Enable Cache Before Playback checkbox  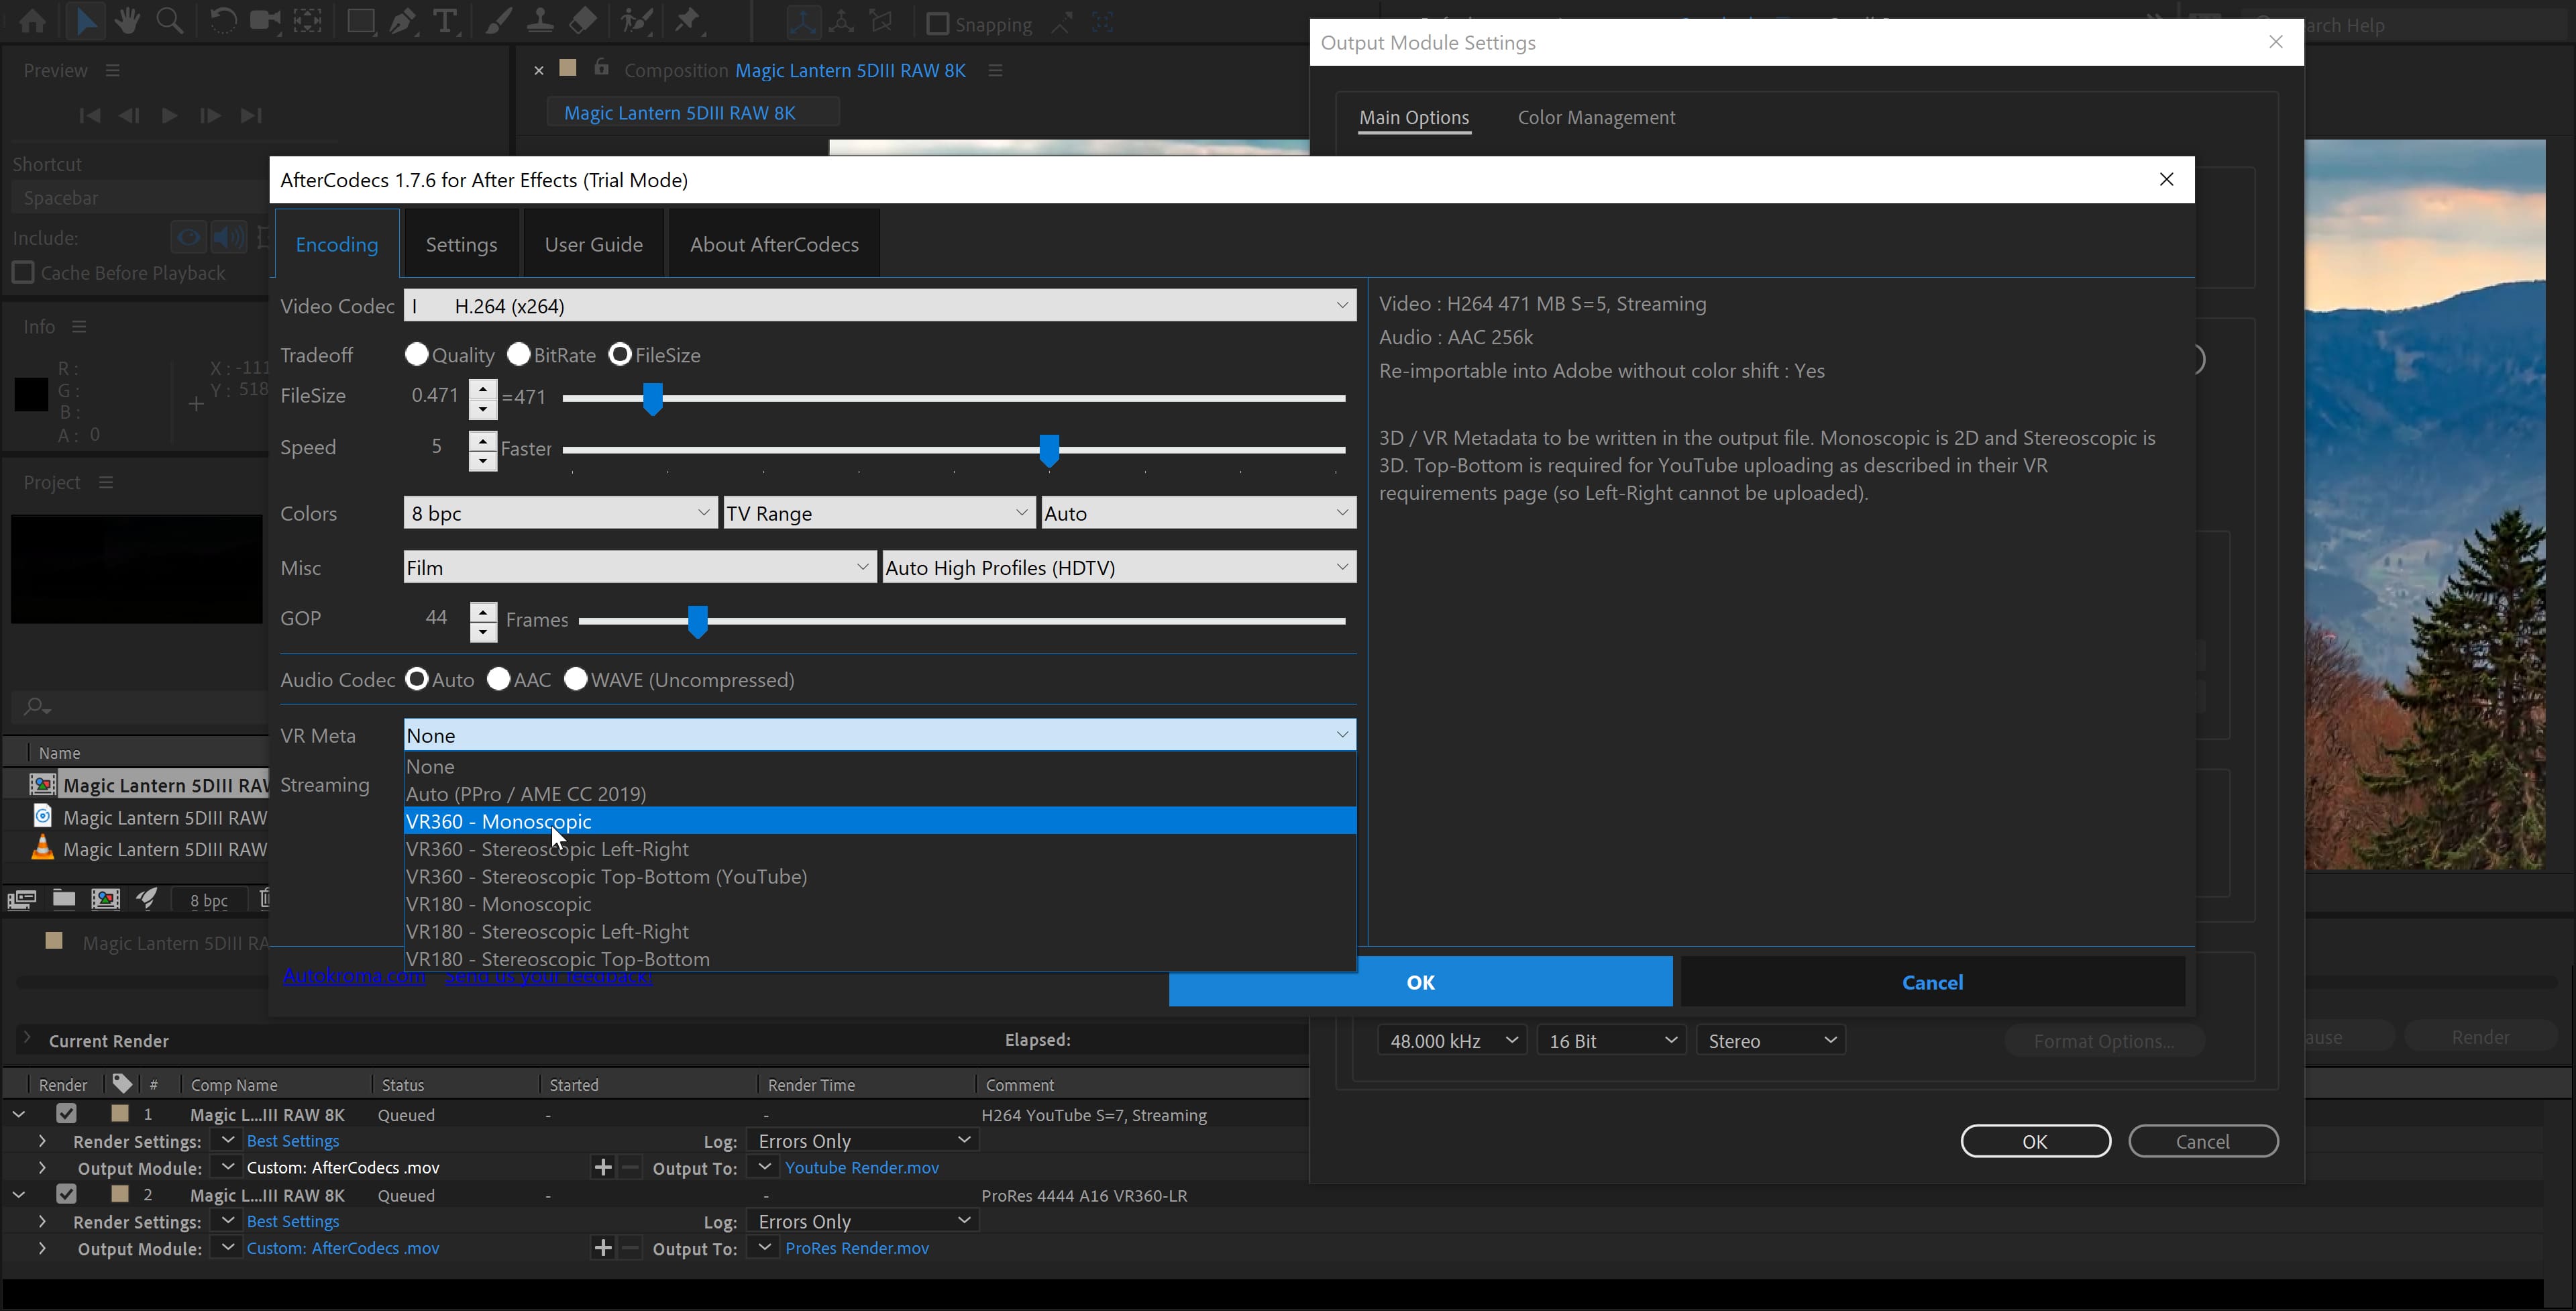pos(23,273)
